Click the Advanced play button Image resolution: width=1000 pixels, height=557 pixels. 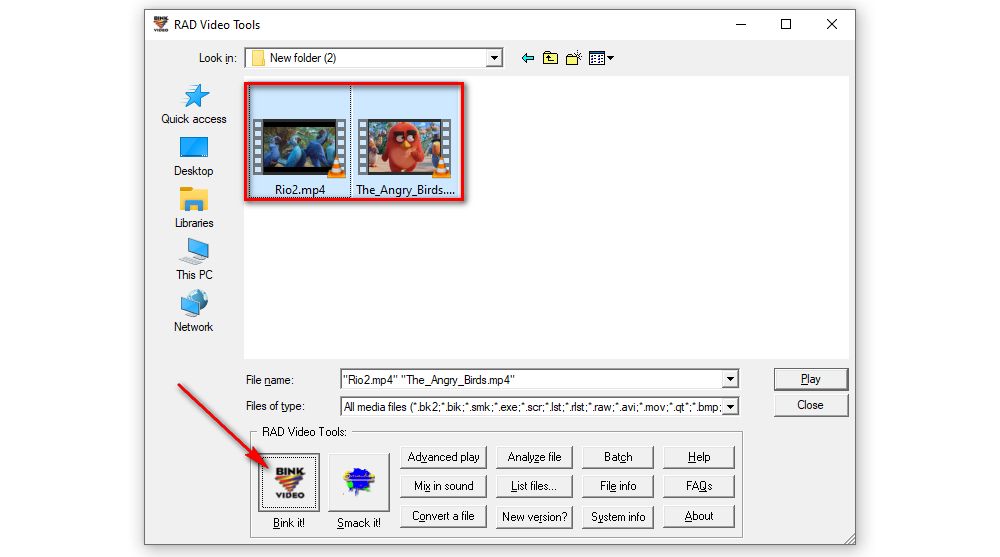click(x=443, y=457)
